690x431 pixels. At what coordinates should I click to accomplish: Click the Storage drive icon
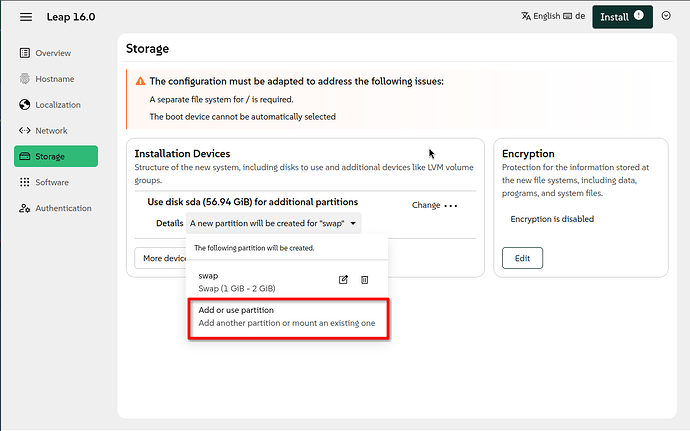click(25, 156)
